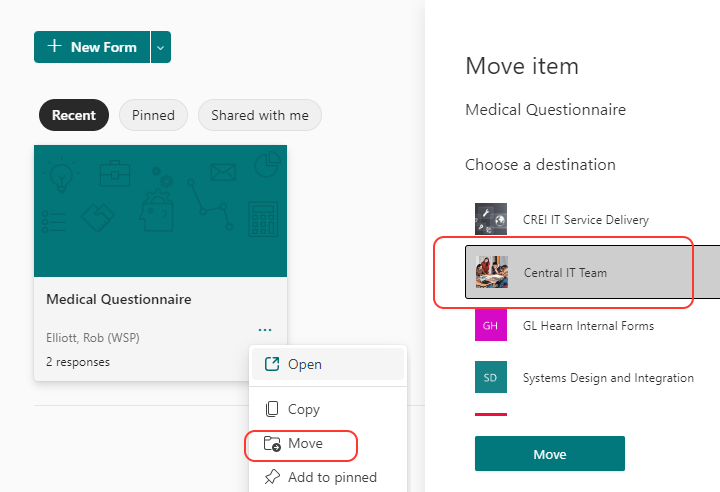Click the Open icon in context menu
Viewport: 720px width, 492px height.
coord(271,364)
